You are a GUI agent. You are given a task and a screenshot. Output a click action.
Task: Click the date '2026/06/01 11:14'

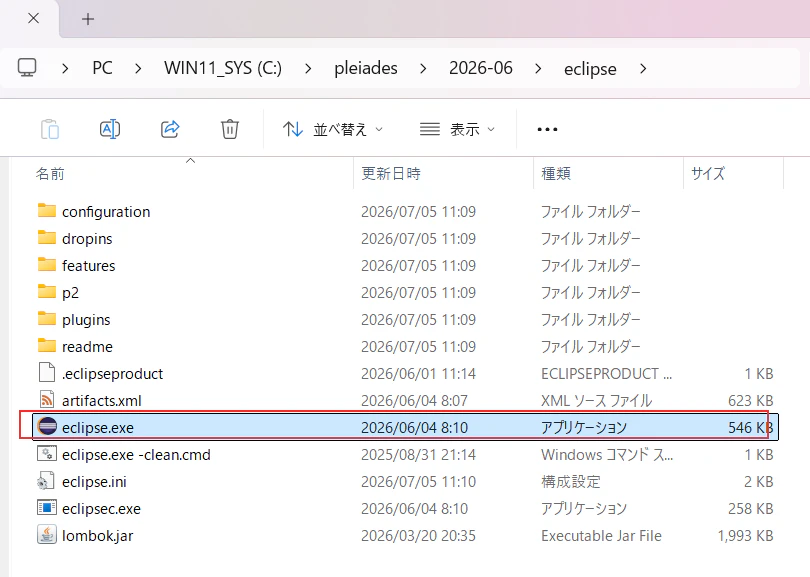(418, 373)
